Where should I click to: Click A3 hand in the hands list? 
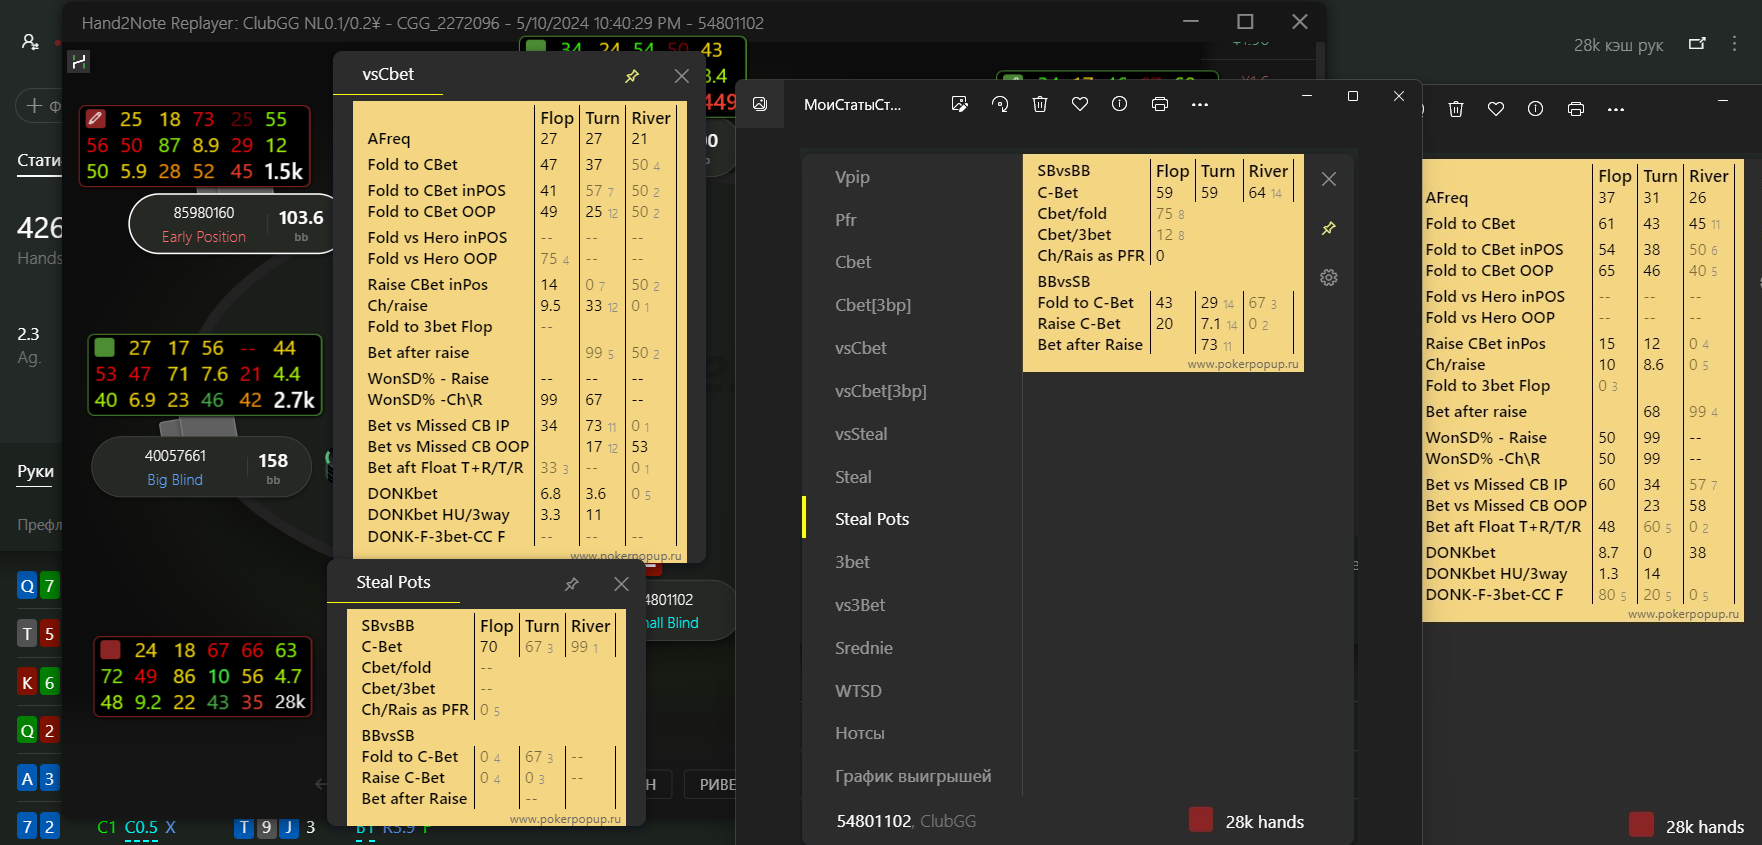coord(38,779)
